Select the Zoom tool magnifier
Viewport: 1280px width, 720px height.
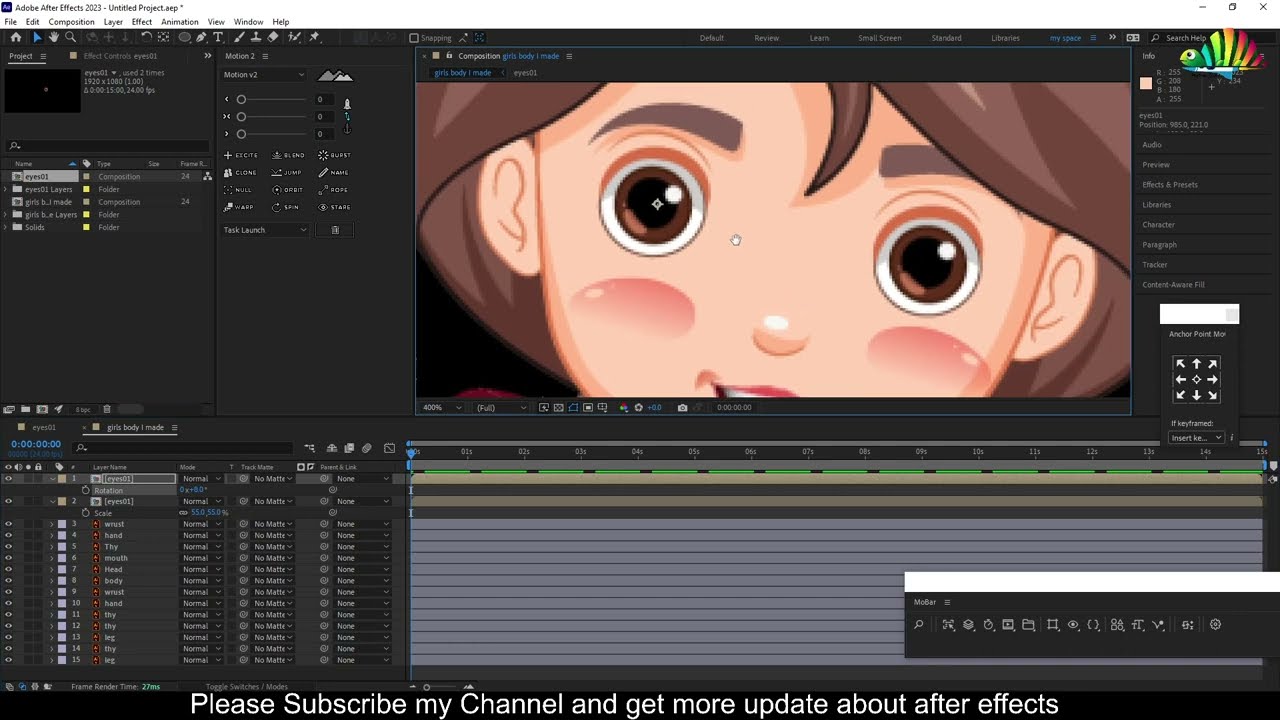(x=70, y=37)
